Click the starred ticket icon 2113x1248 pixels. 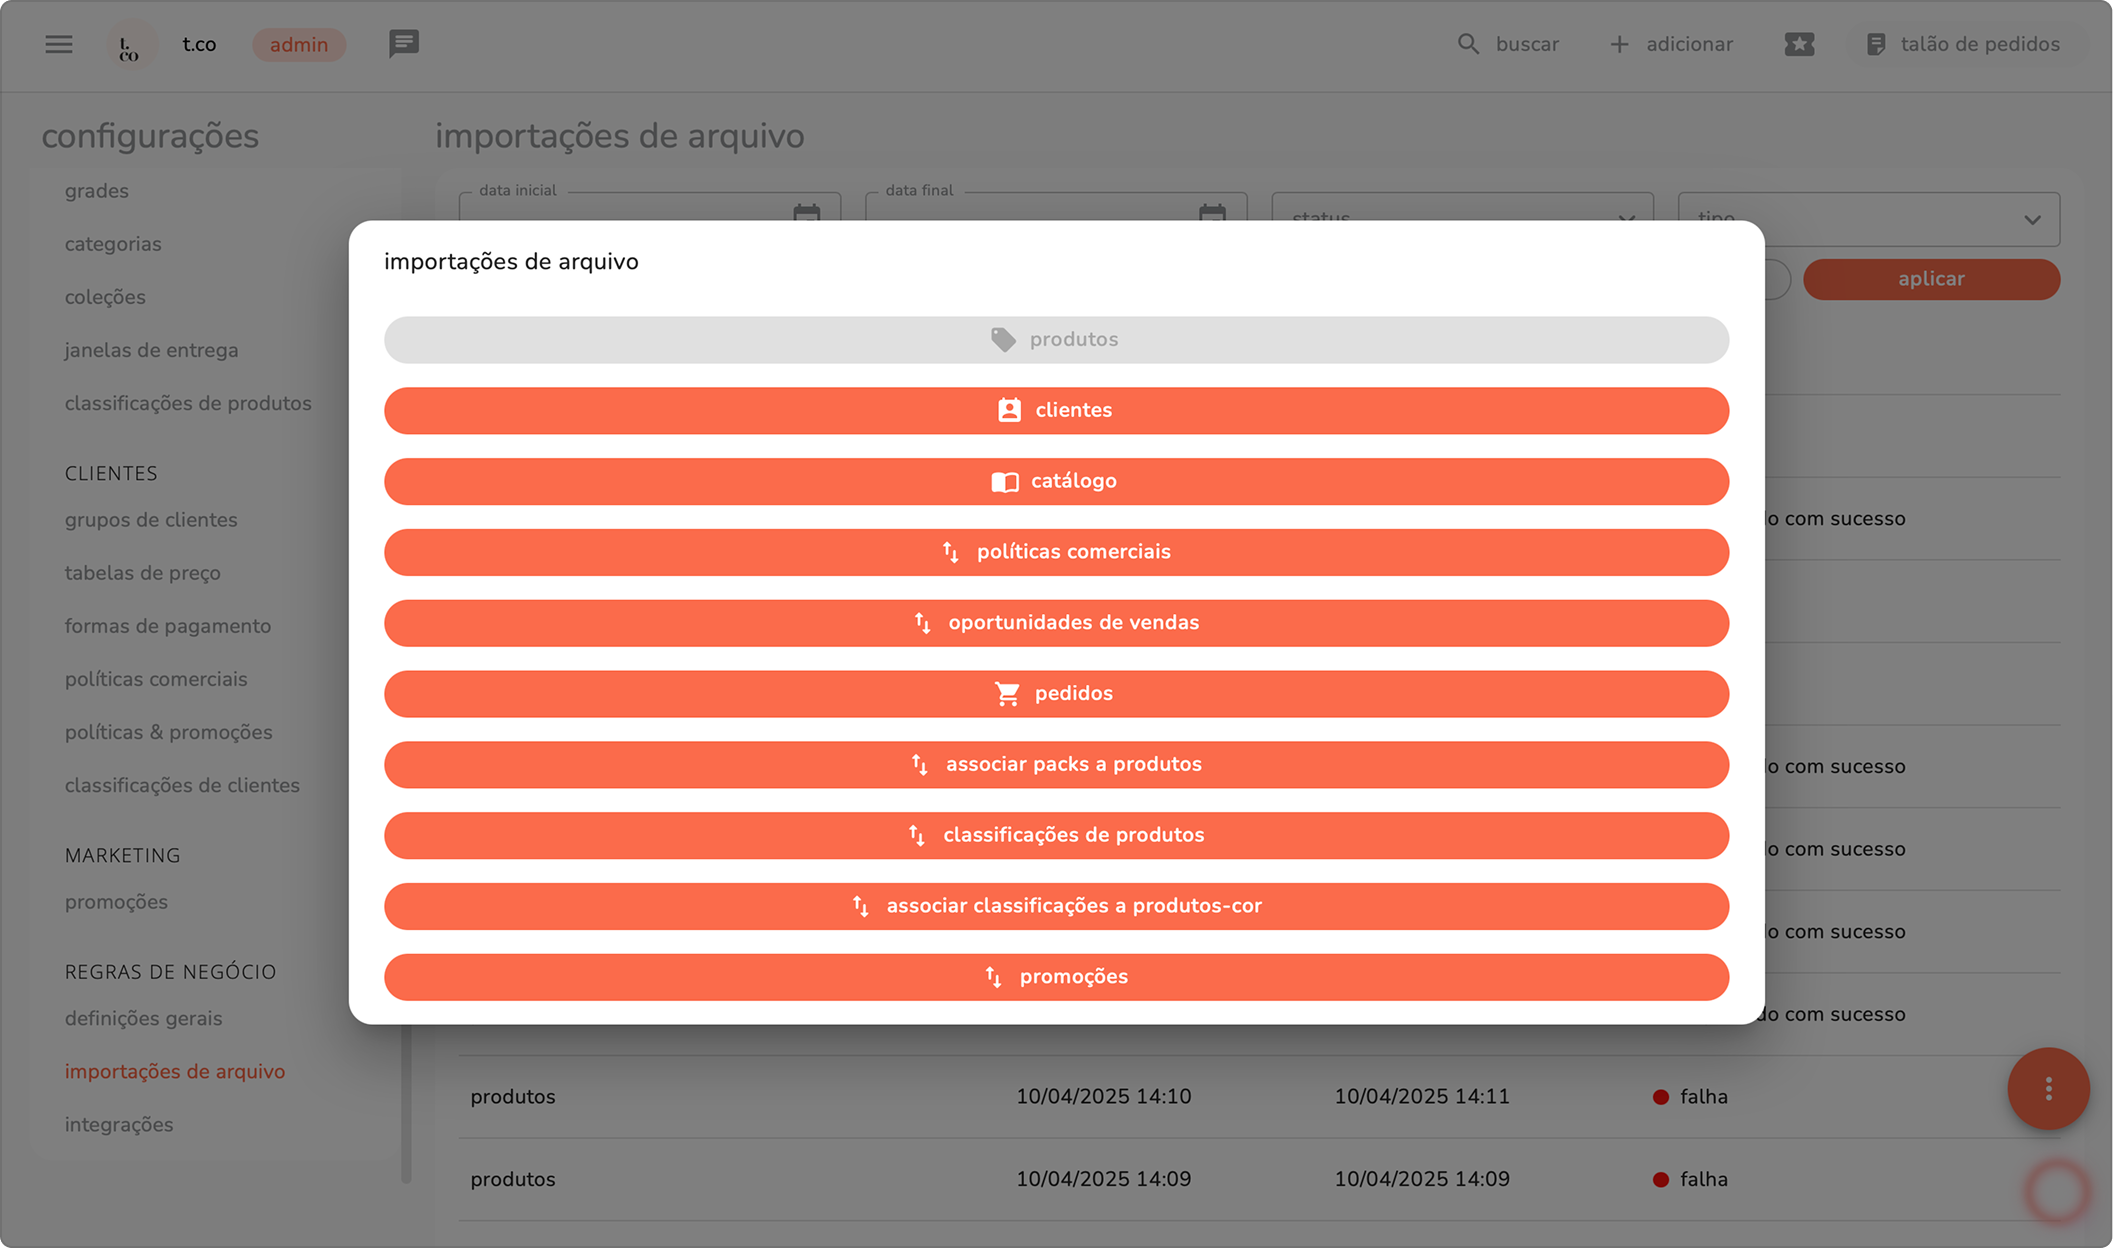pyautogui.click(x=1799, y=44)
